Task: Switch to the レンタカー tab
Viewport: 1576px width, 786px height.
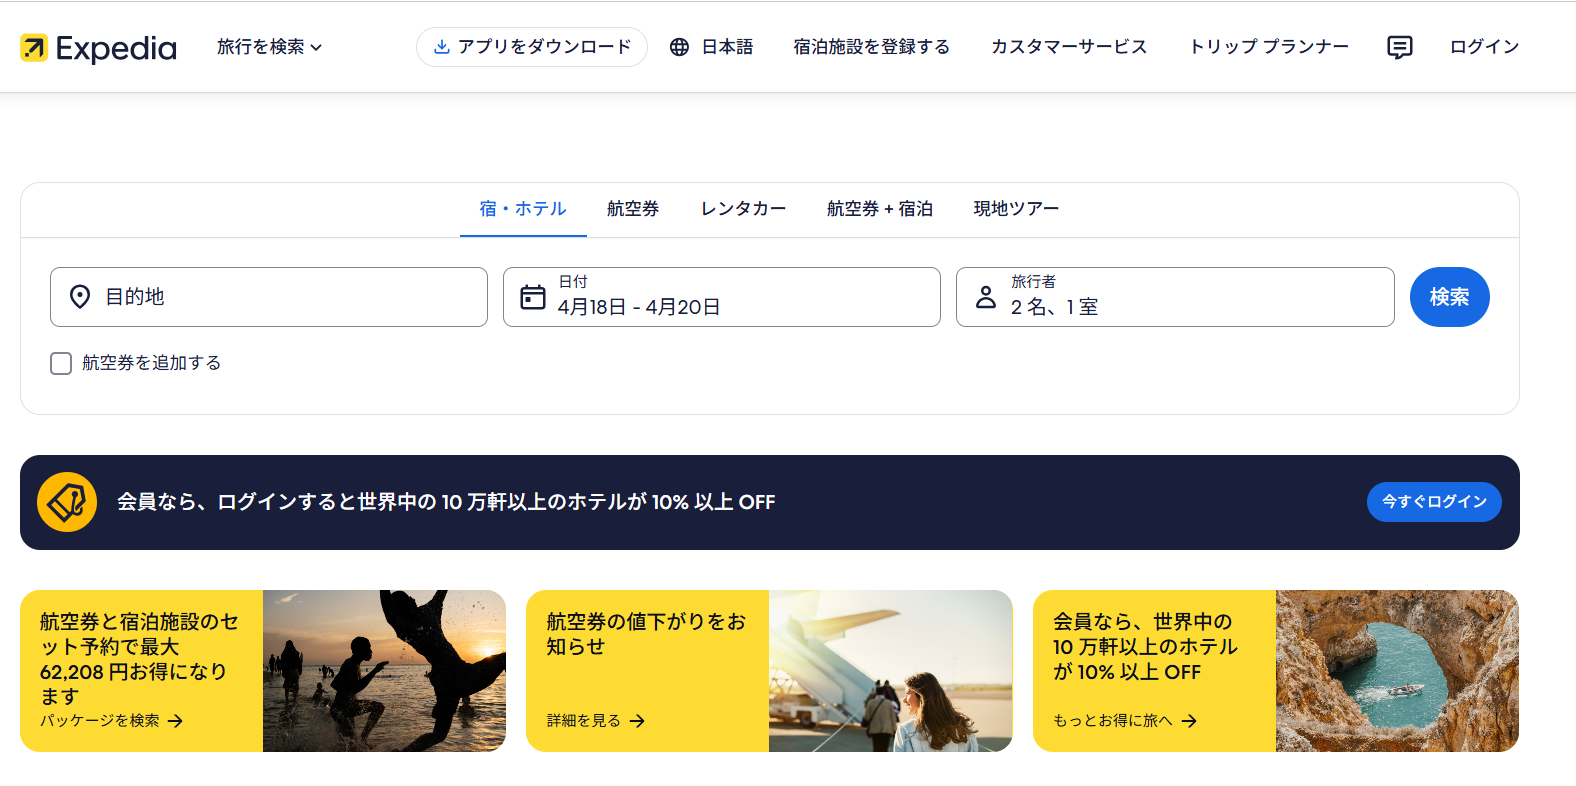Action: [743, 209]
